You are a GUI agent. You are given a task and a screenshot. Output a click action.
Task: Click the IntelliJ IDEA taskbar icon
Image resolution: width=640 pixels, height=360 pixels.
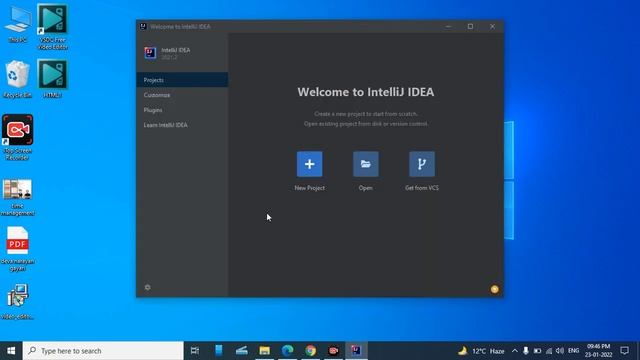pyautogui.click(x=356, y=351)
